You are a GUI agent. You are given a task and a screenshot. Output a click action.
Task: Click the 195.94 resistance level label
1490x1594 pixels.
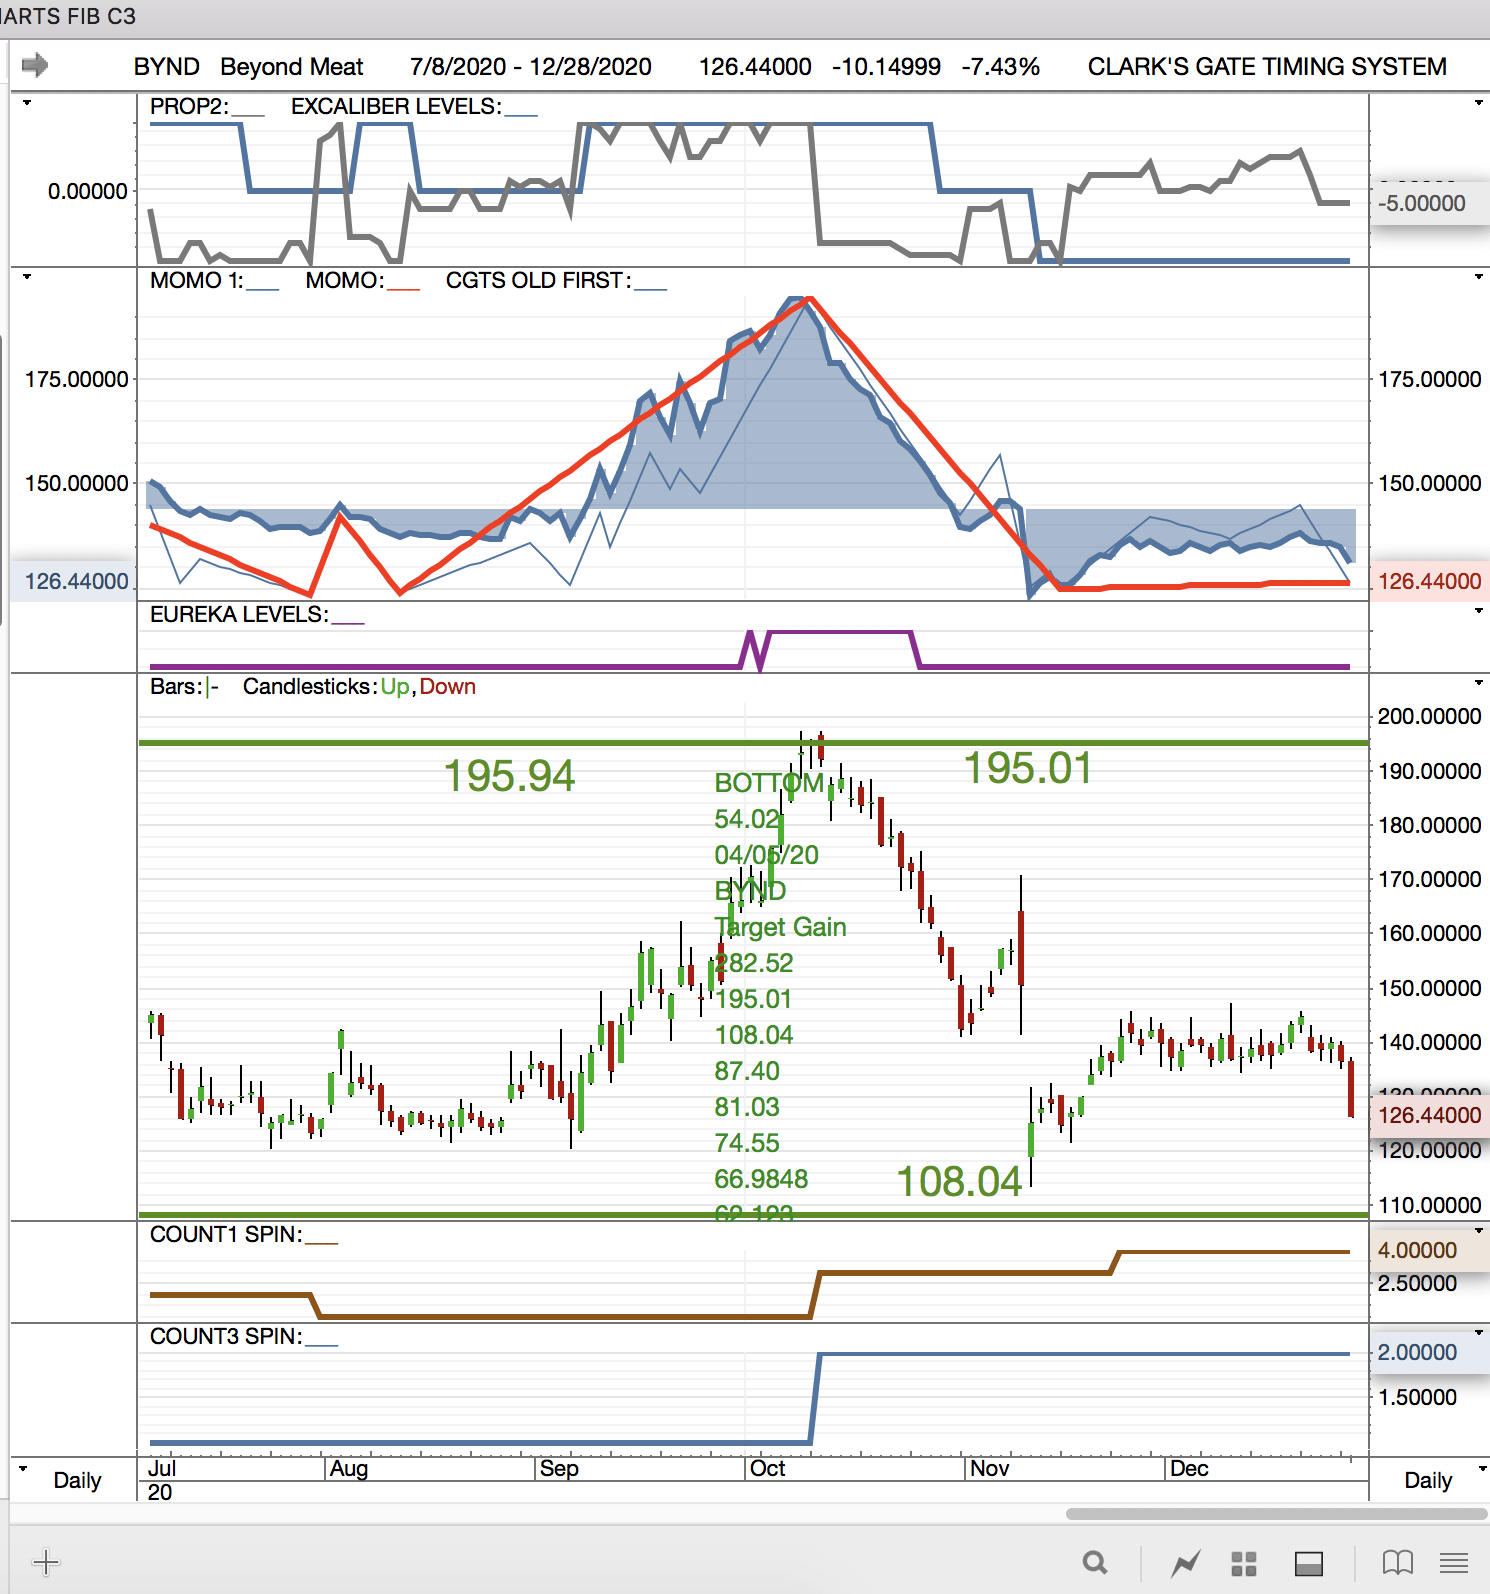(x=509, y=776)
